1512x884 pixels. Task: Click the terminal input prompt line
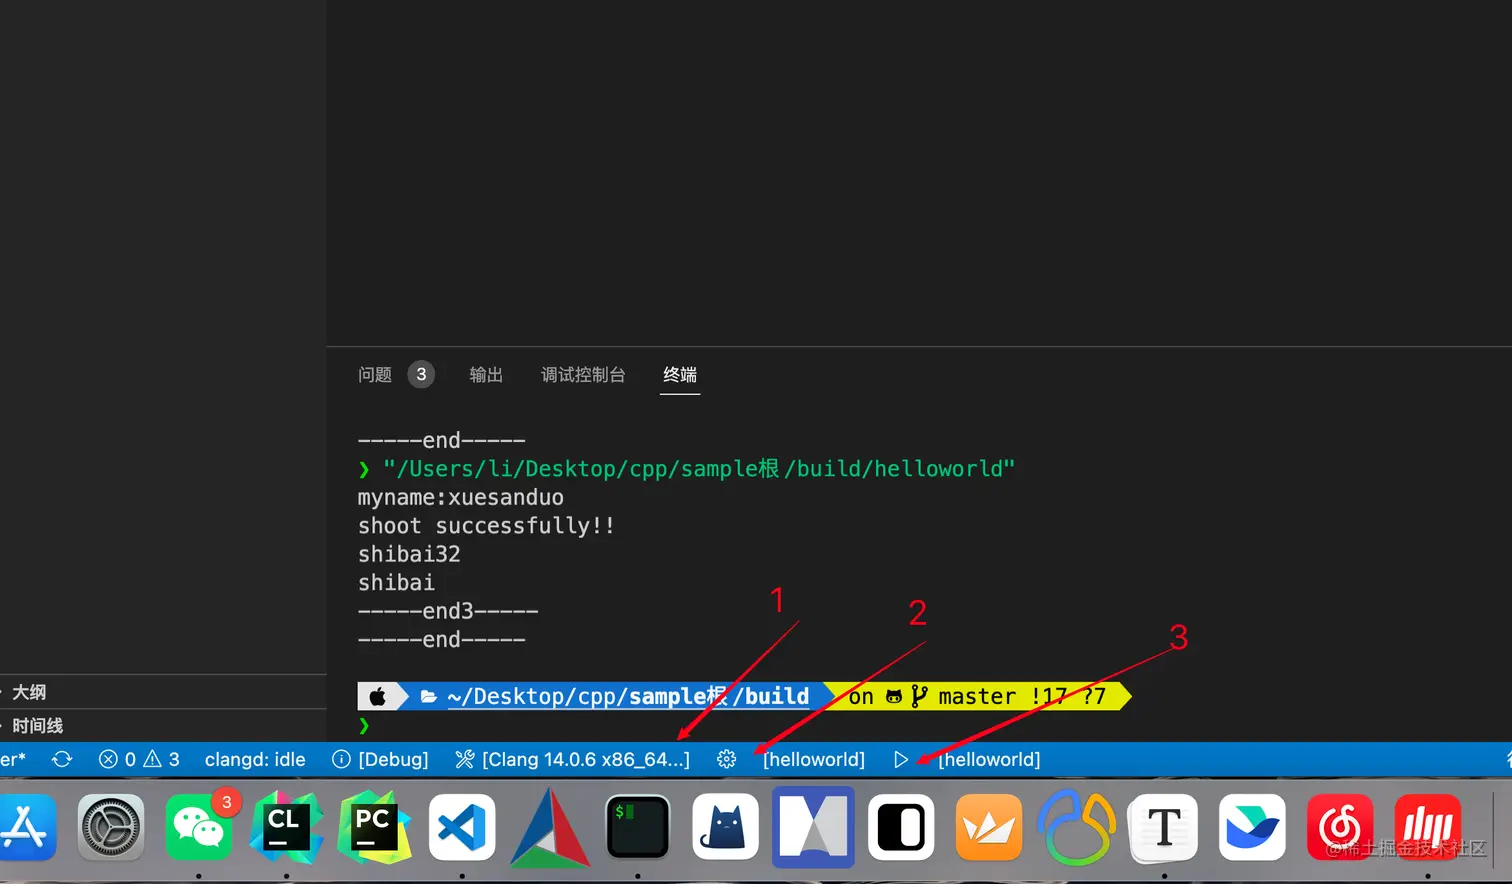tap(364, 725)
